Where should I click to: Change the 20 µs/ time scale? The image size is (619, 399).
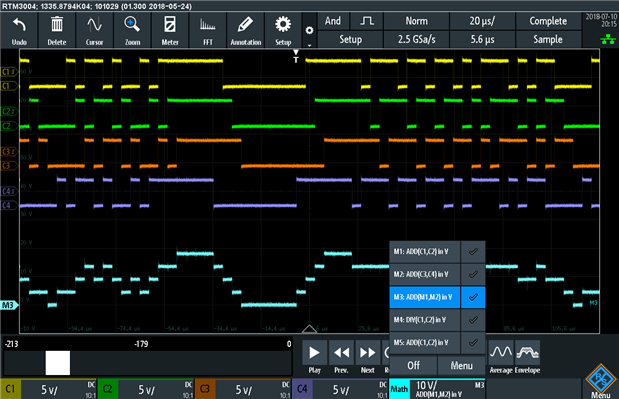tap(482, 21)
